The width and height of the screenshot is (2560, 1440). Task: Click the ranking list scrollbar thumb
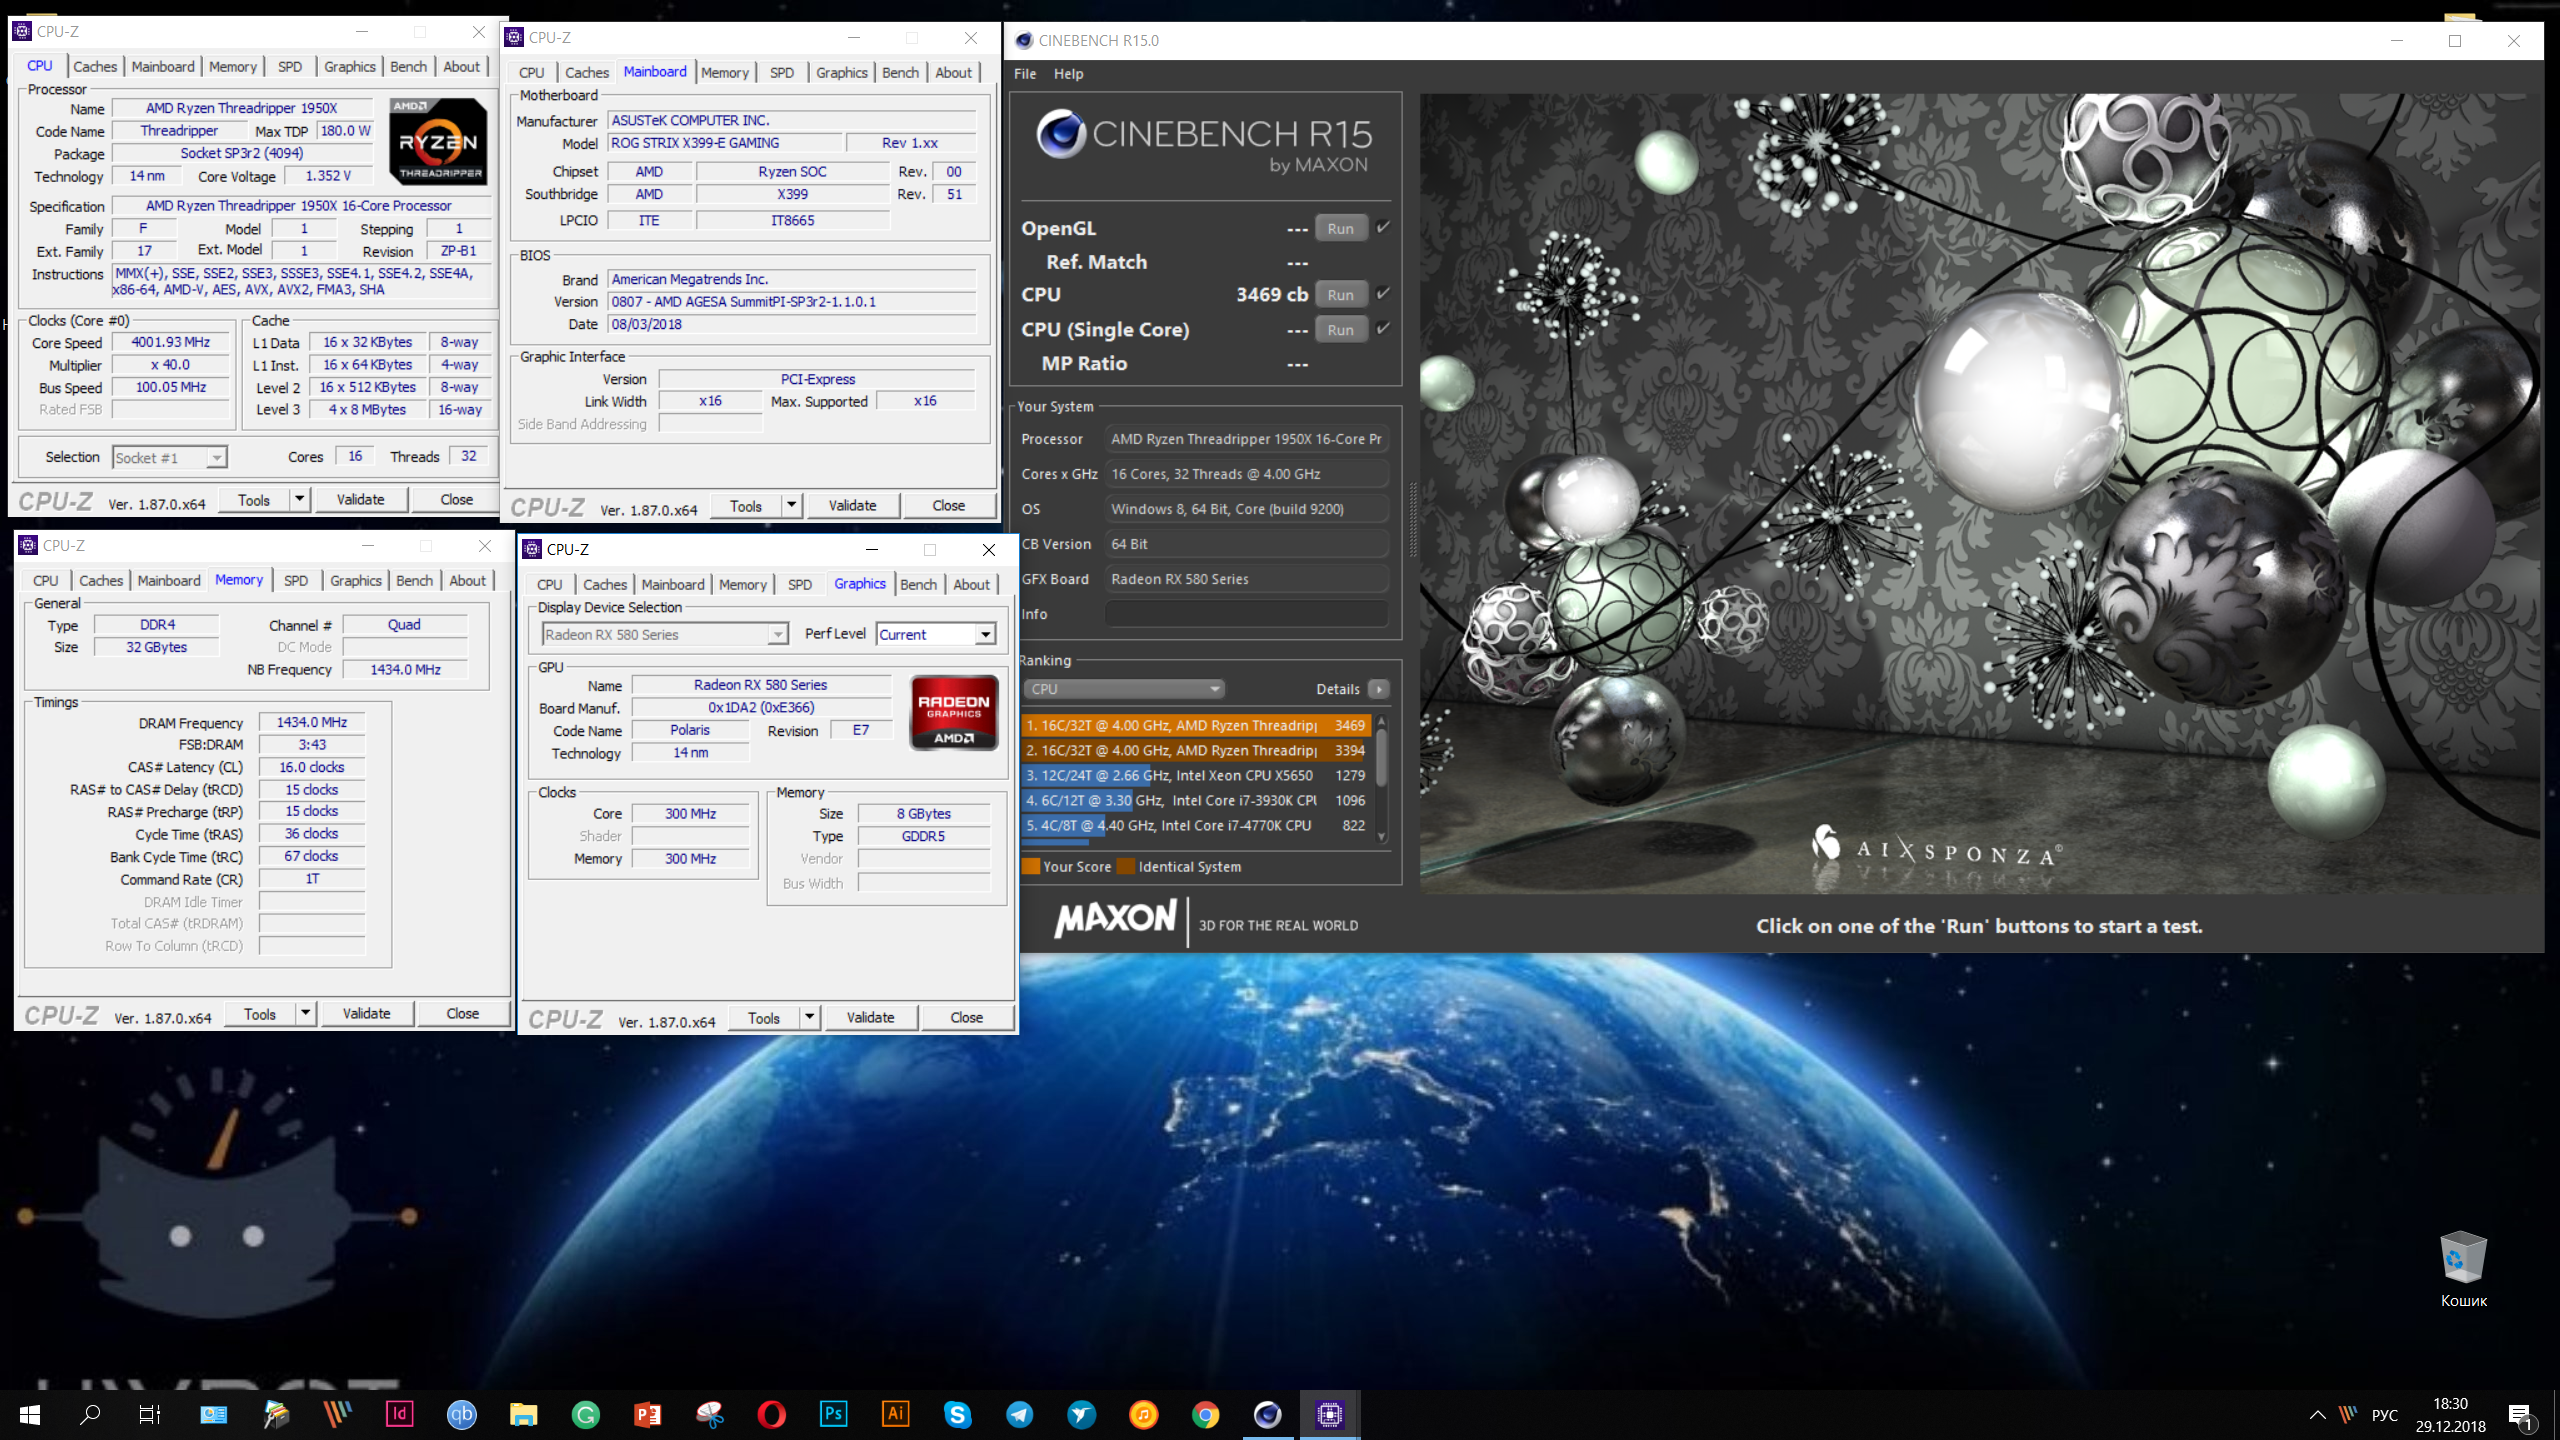tap(1382, 756)
